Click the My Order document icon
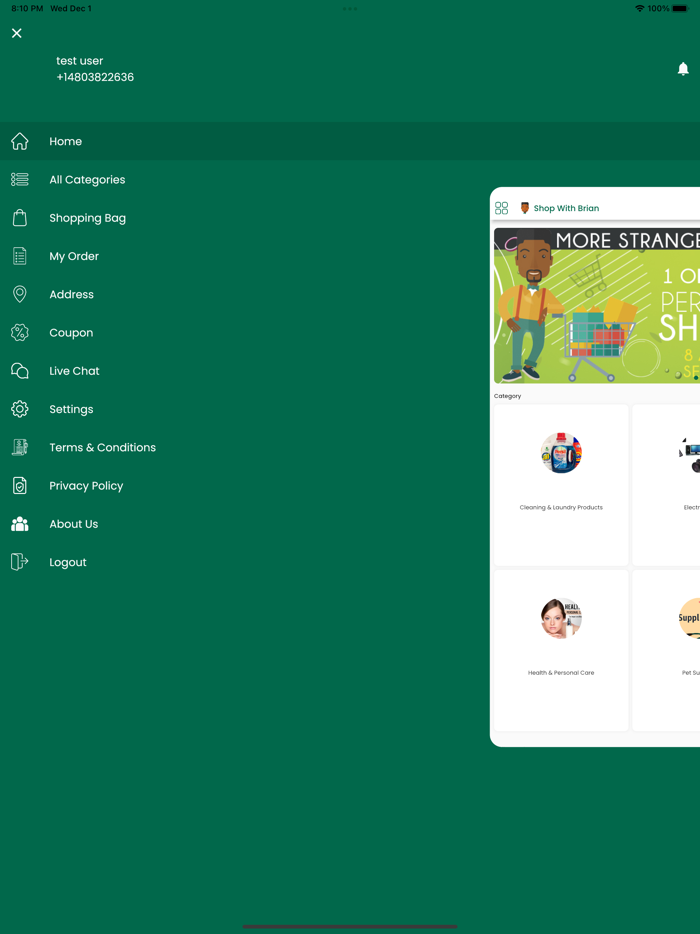Image resolution: width=700 pixels, height=934 pixels. 20,256
